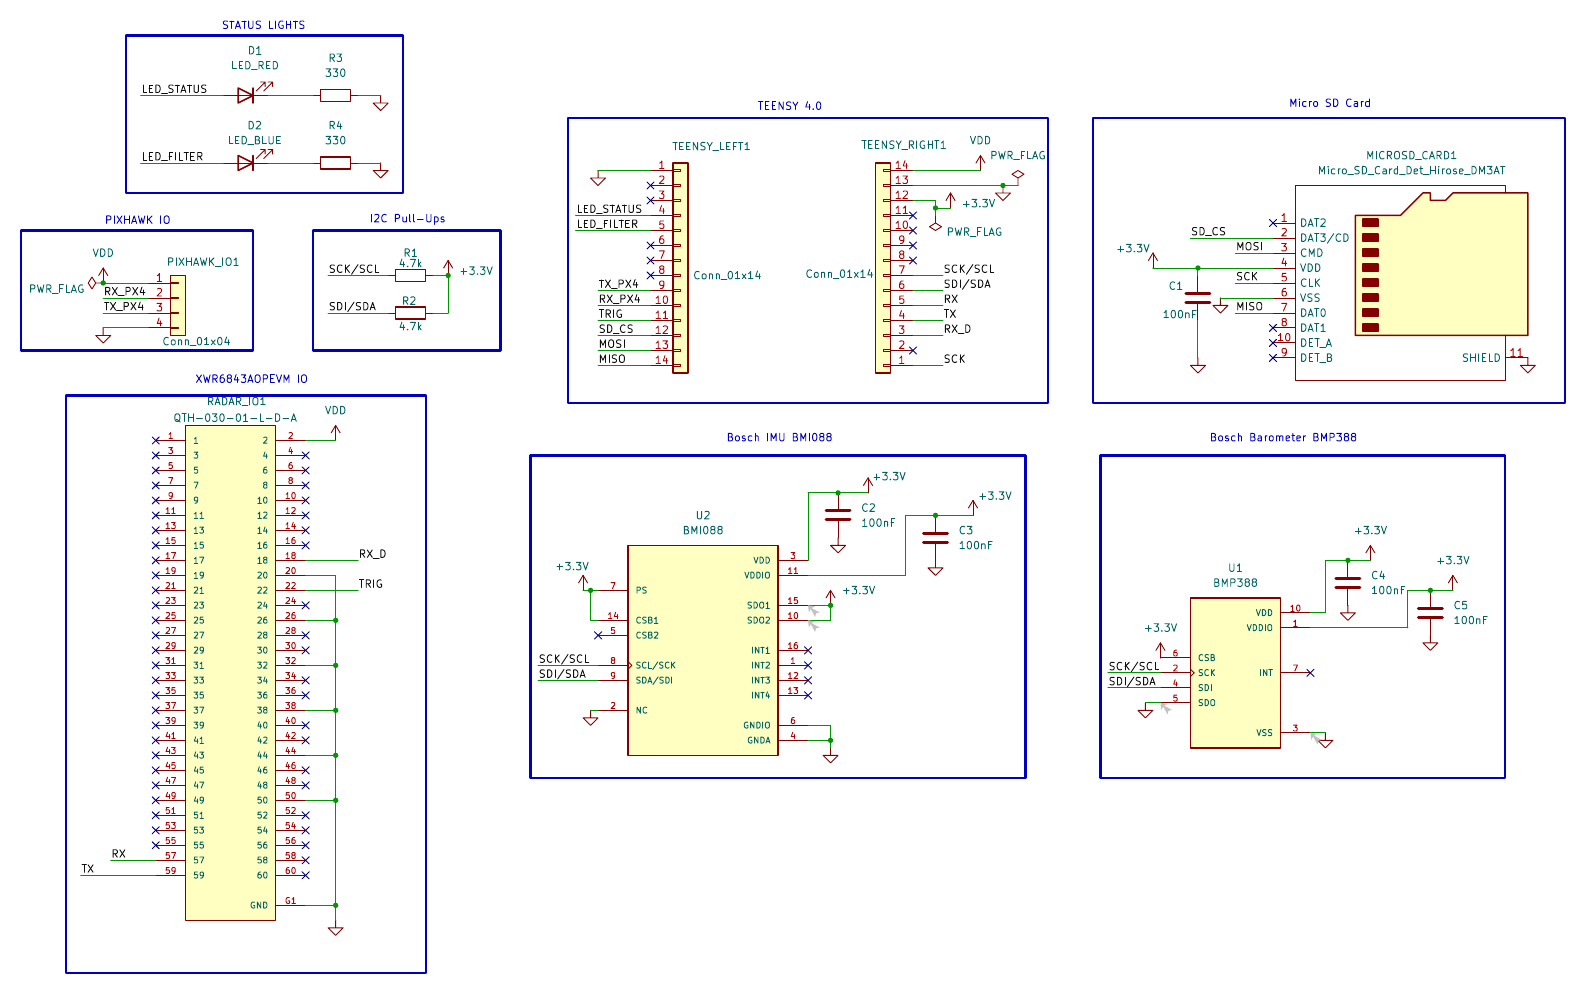
Task: Click the "TEENSY 4.0" block title
Action: click(790, 106)
